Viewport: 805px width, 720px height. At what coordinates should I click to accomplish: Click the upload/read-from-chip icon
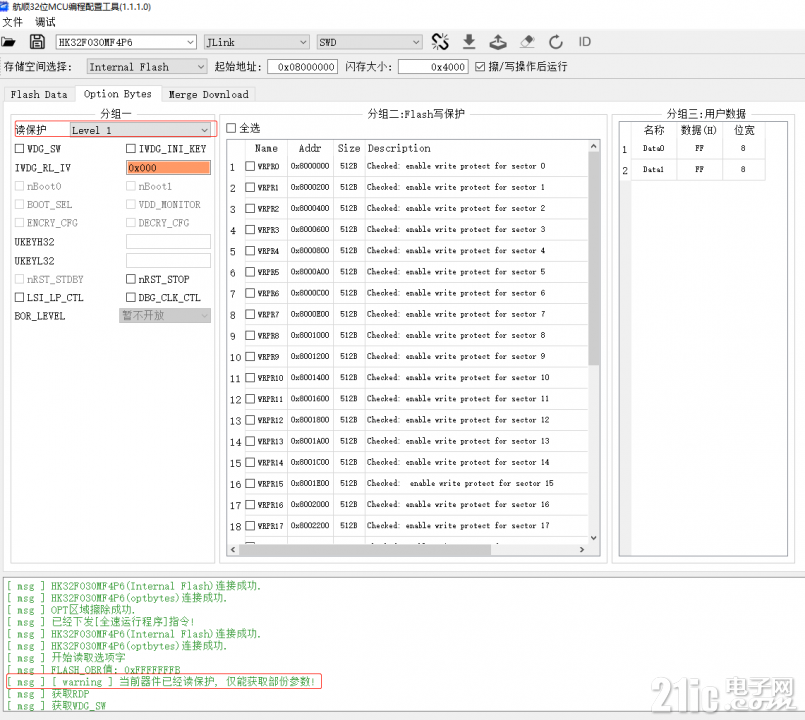497,42
